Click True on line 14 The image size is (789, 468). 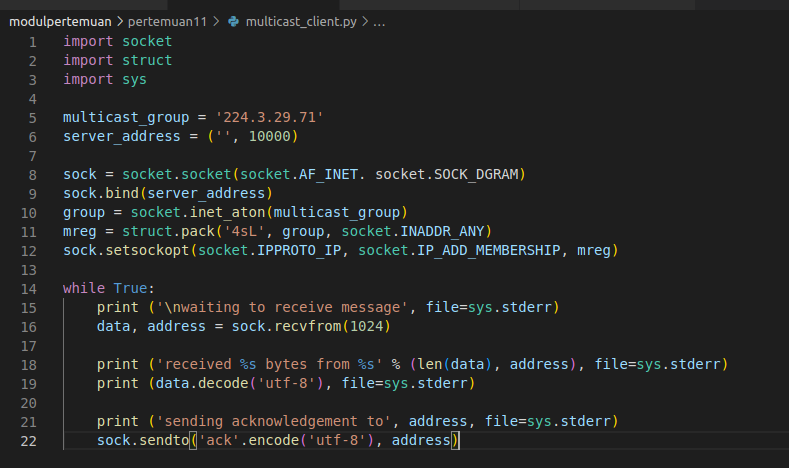[130, 288]
